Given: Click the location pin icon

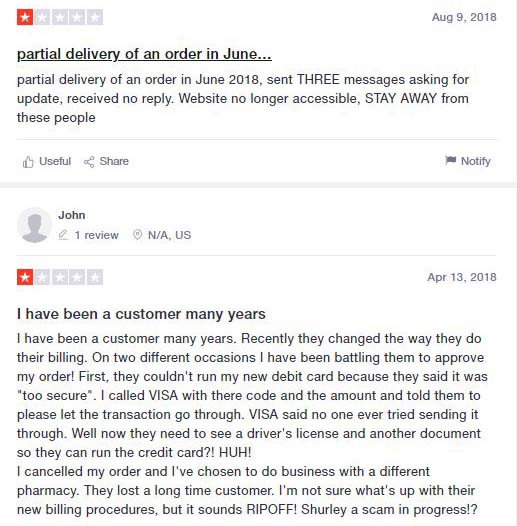Looking at the screenshot, I should coord(137,234).
